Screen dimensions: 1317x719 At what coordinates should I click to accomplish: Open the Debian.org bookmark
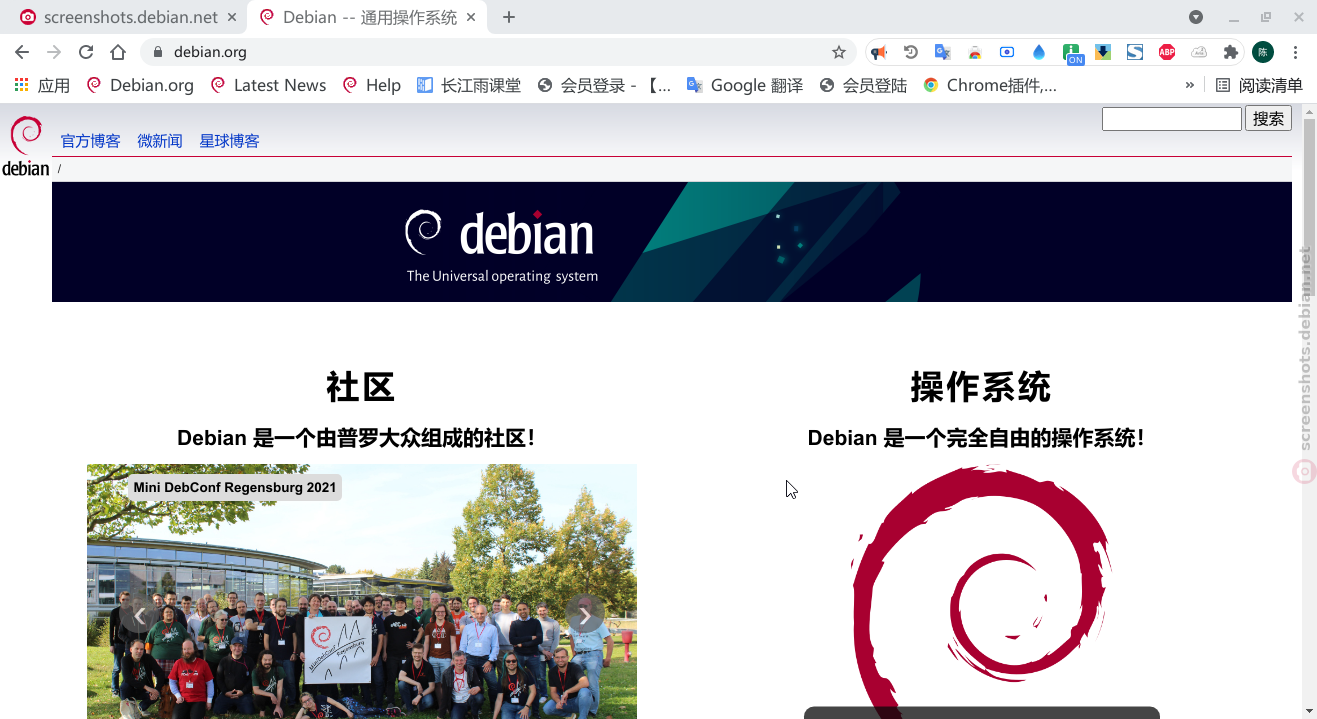140,85
